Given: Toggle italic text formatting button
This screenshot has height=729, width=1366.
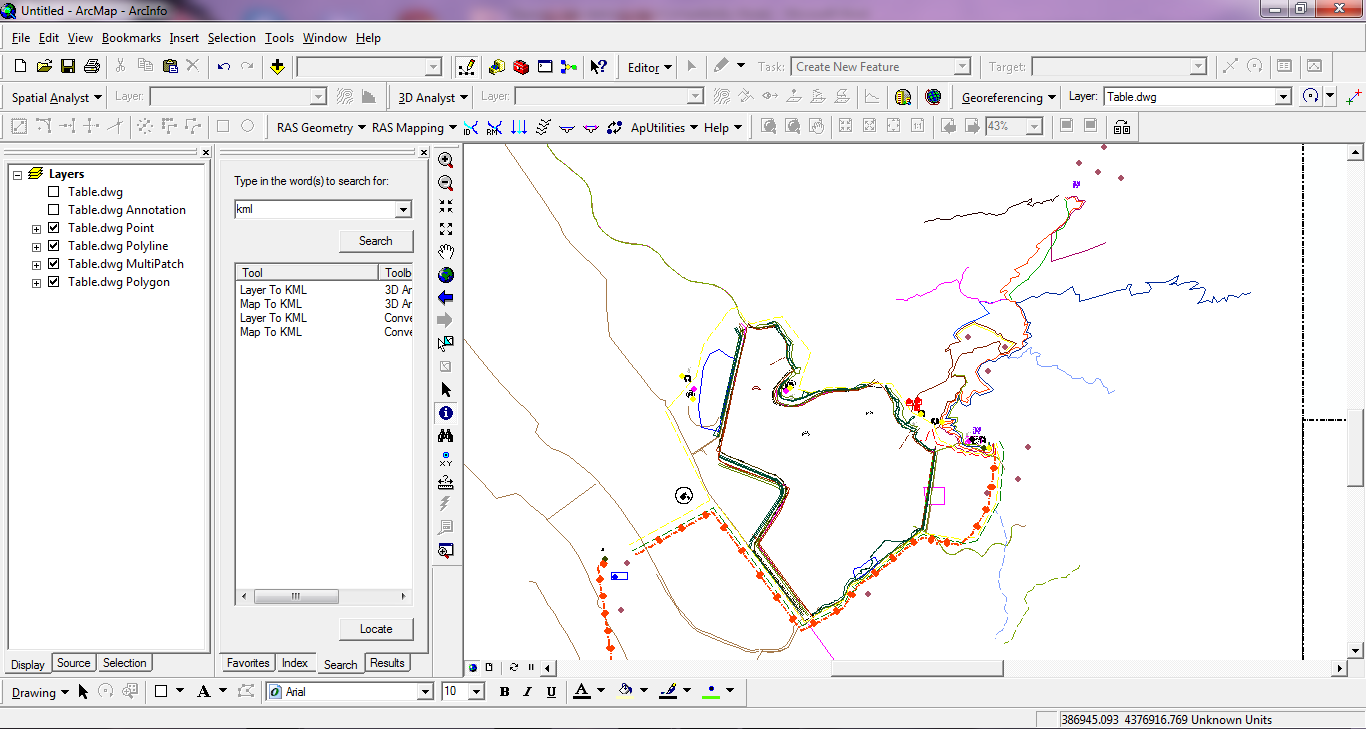Looking at the screenshot, I should coord(528,692).
